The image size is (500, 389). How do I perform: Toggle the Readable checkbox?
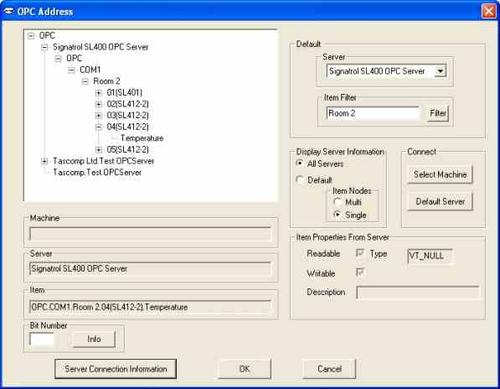360,253
